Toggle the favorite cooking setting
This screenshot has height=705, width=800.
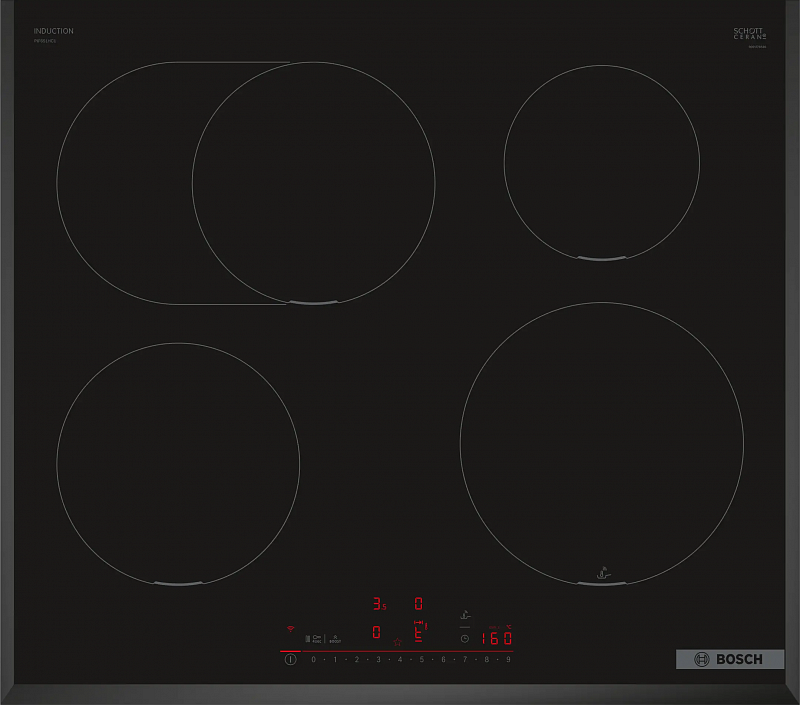click(x=398, y=642)
